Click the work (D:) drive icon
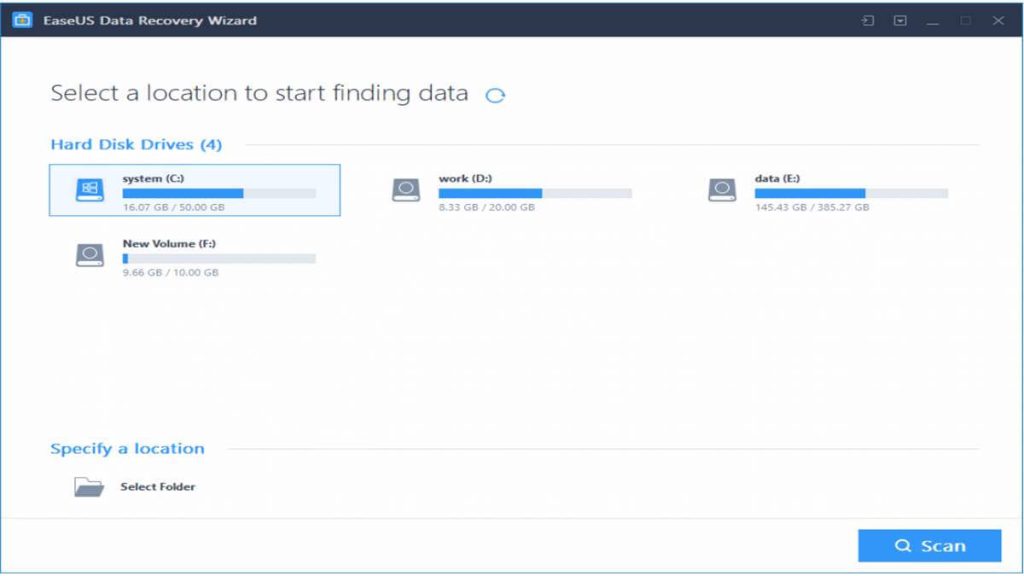 coord(407,189)
